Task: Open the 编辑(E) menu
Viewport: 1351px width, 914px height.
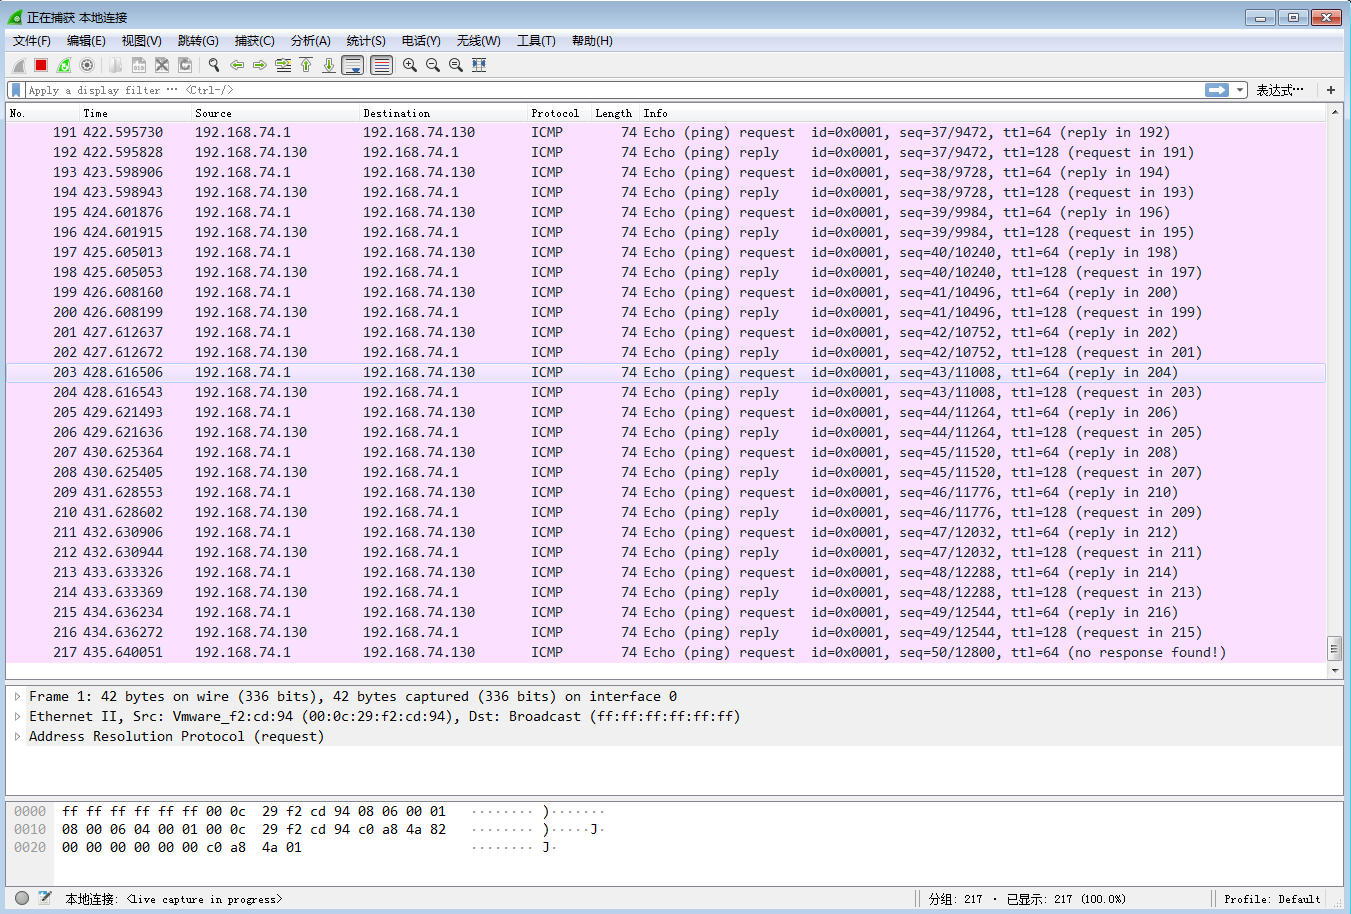Action: (86, 41)
